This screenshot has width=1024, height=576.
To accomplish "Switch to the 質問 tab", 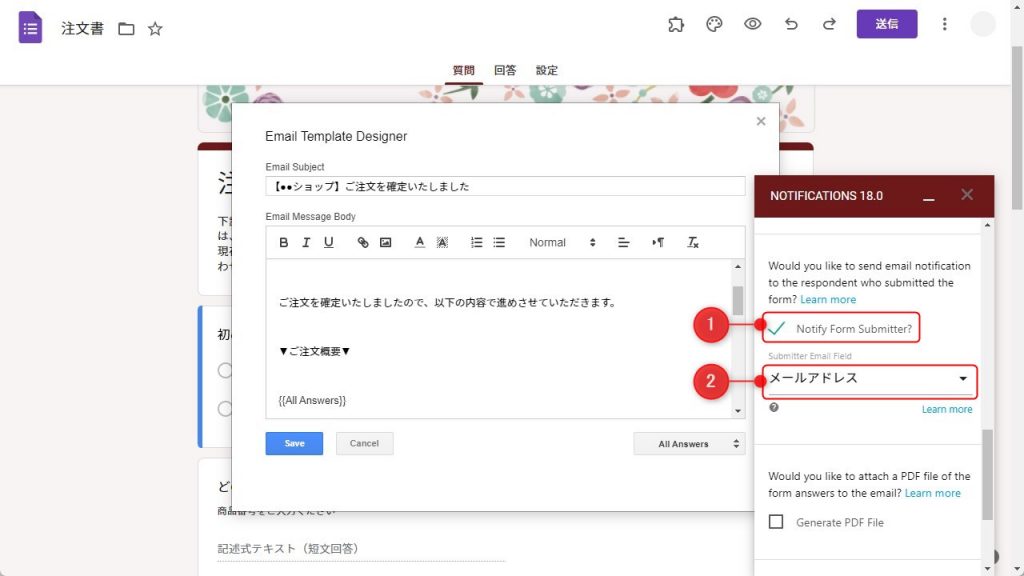I will tap(464, 70).
